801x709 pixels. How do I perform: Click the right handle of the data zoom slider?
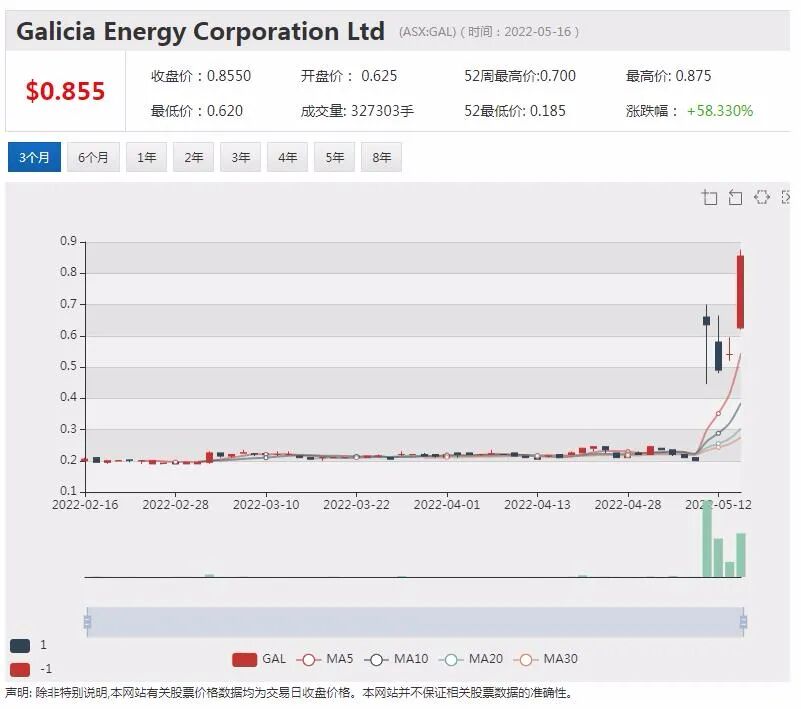[743, 622]
